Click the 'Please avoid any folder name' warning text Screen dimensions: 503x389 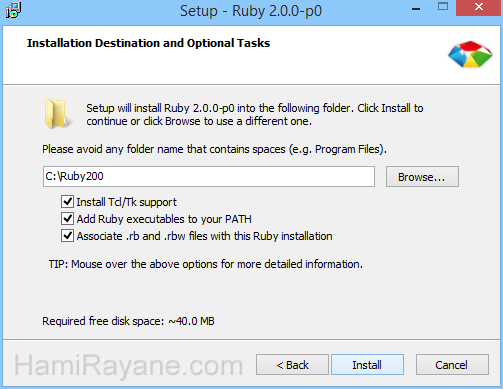coord(214,149)
